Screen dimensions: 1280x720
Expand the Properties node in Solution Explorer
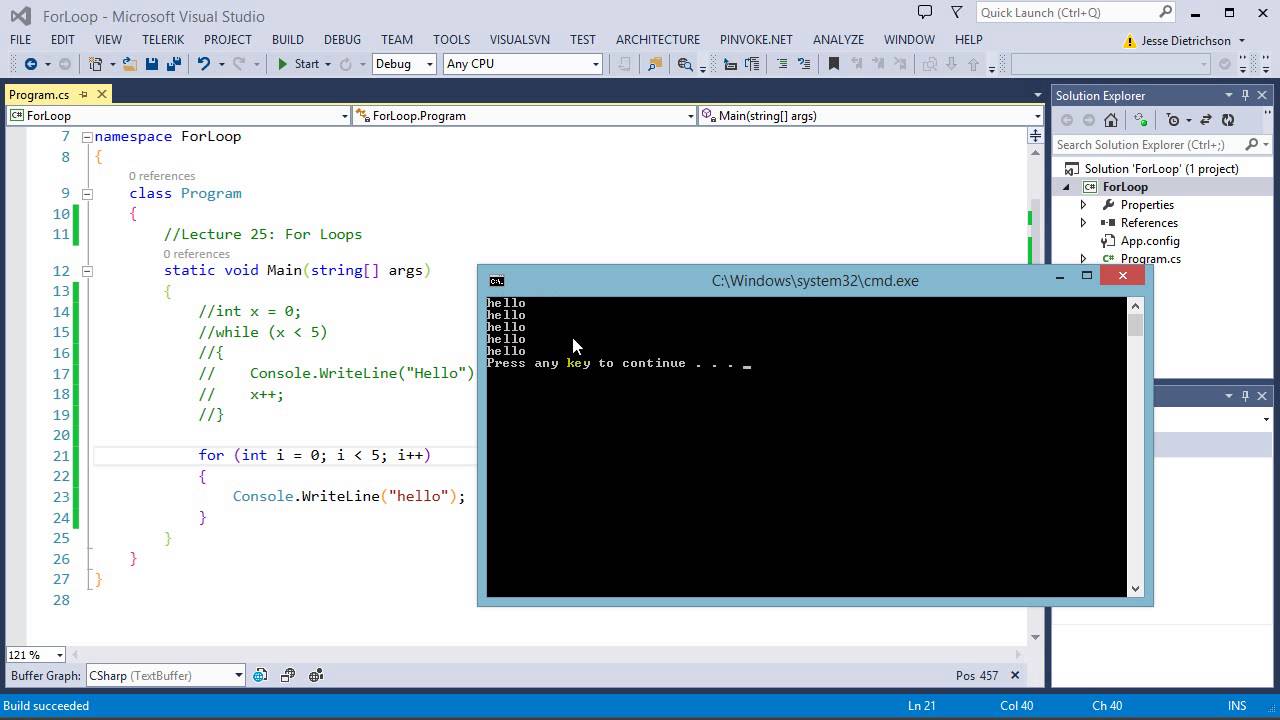1083,205
